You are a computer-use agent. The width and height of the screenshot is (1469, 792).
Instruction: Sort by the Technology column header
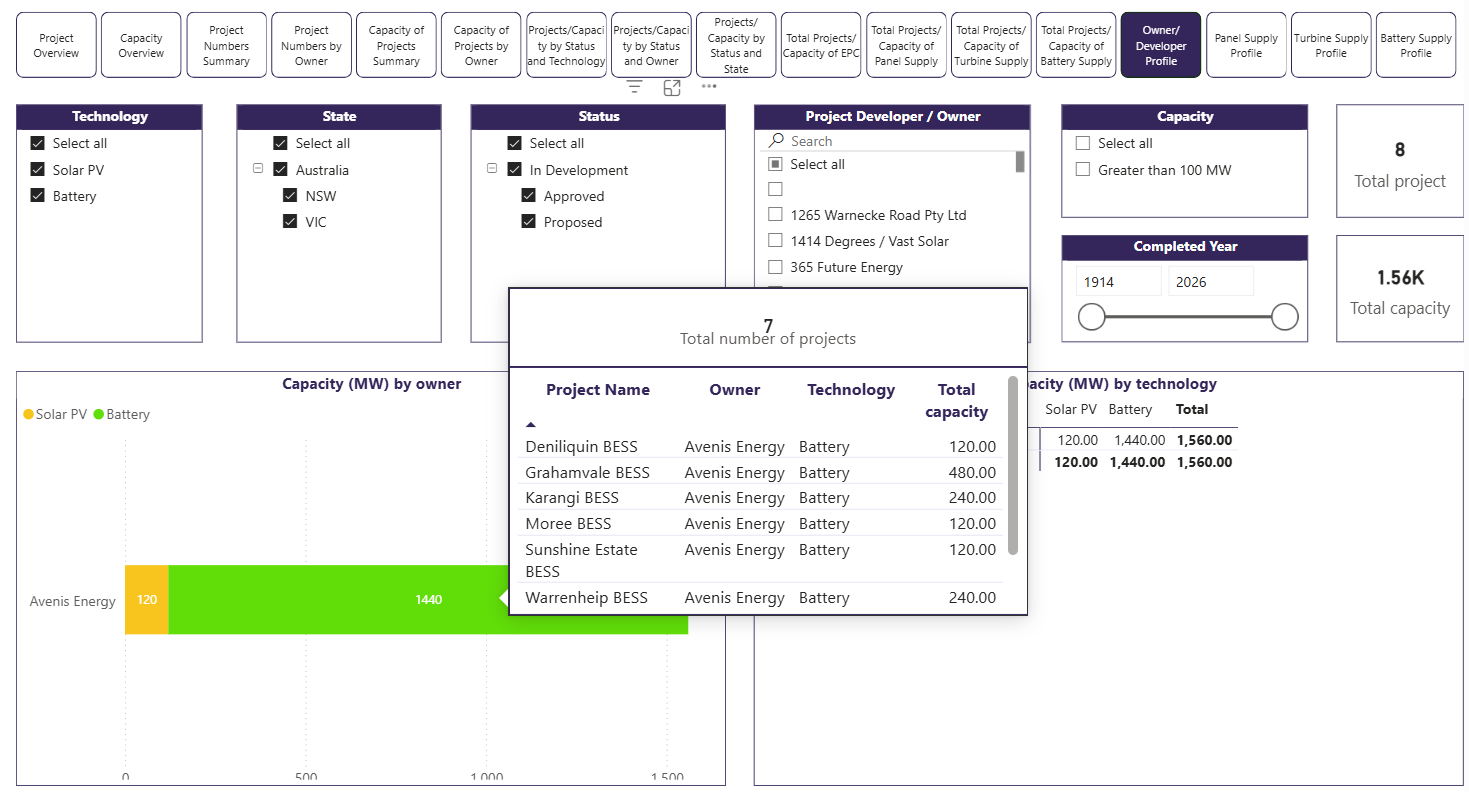coord(851,390)
